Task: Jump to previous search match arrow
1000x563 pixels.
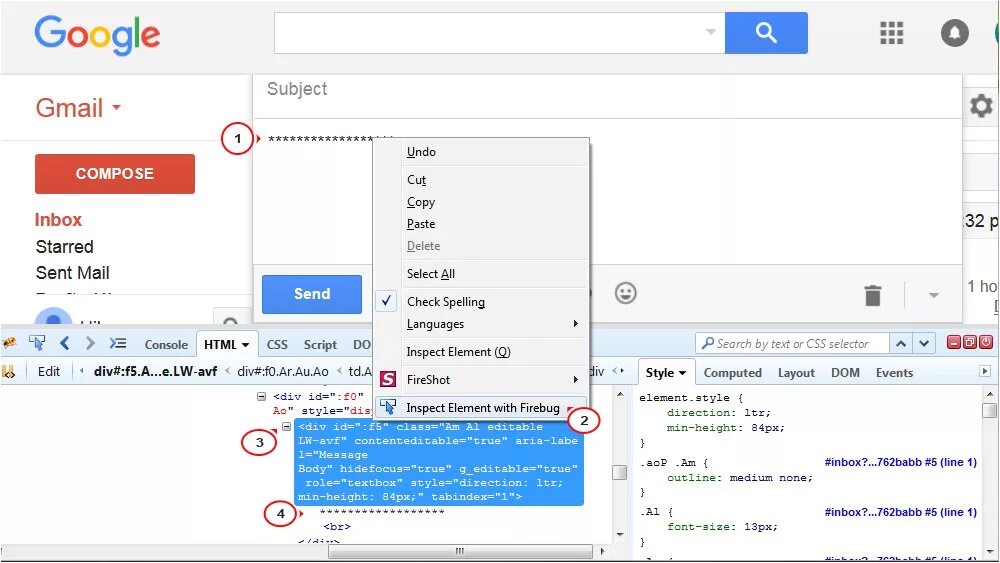Action: 901,344
